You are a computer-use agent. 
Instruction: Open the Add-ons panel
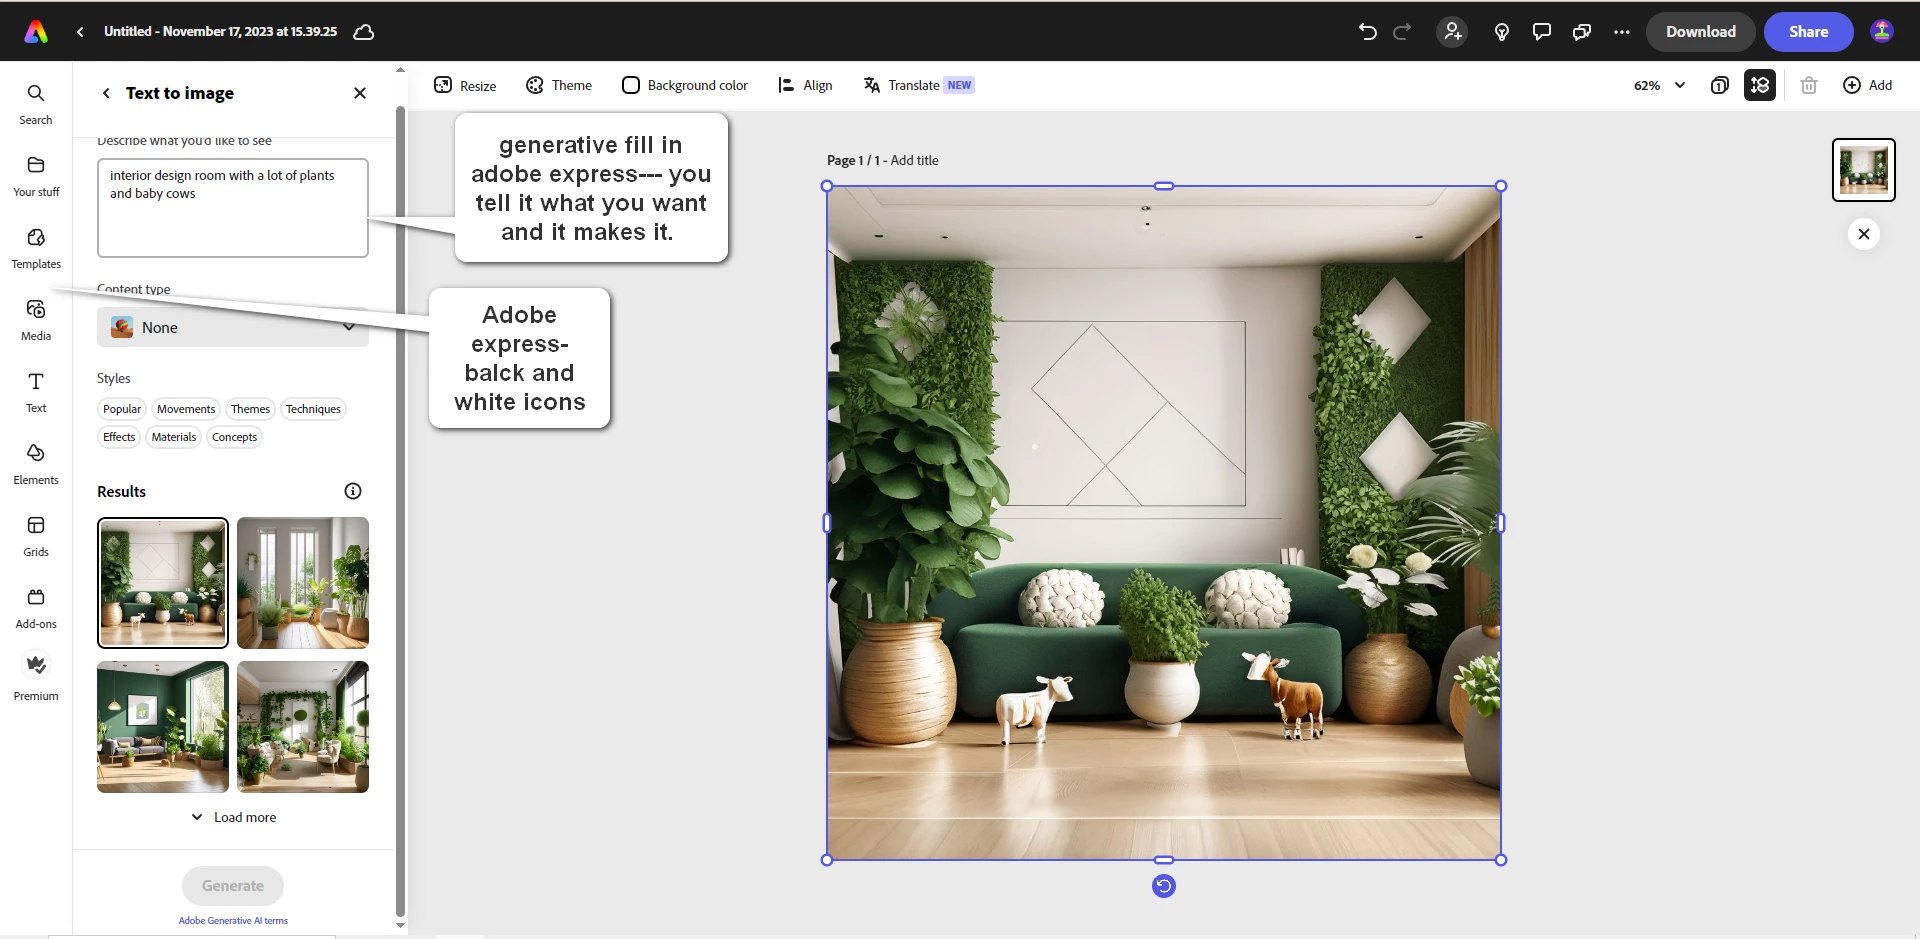(36, 608)
